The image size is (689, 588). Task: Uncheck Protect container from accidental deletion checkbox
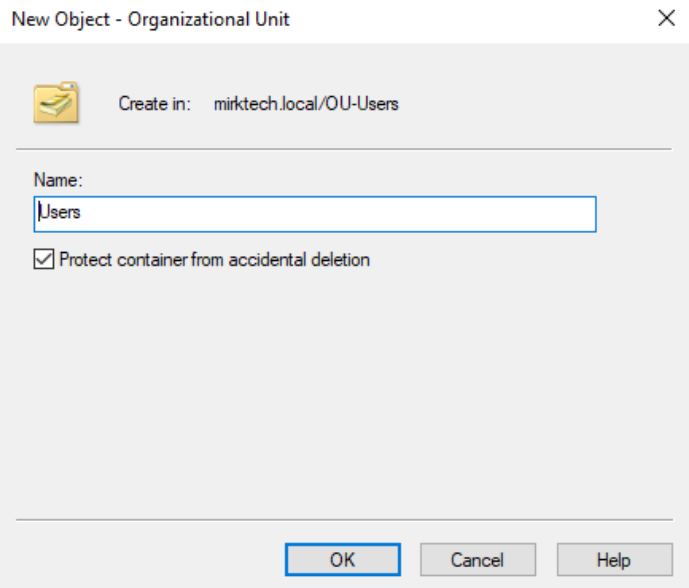[x=43, y=260]
